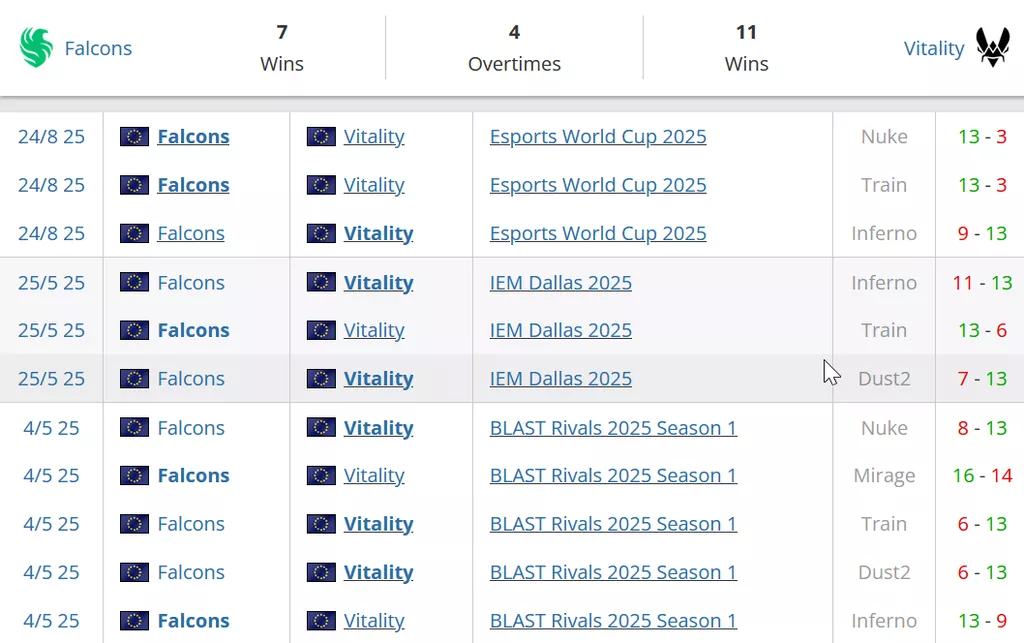The image size is (1024, 643).
Task: Click the 25/5 25 date on Train row
Action: [x=51, y=331]
